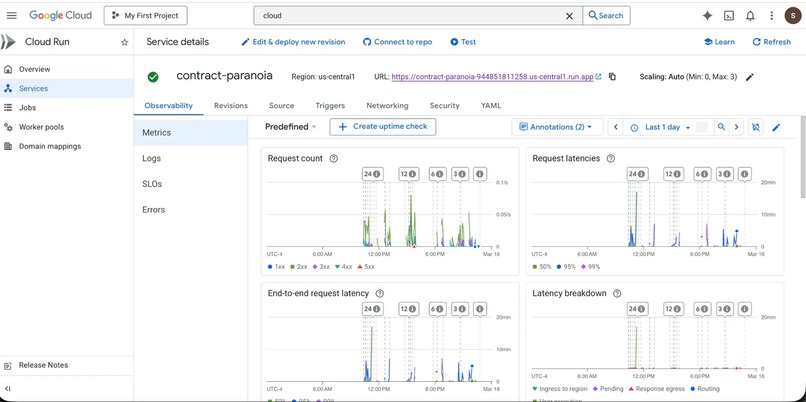Reset zoom with the magnifier icon
The width and height of the screenshot is (806, 402).
coord(722,127)
